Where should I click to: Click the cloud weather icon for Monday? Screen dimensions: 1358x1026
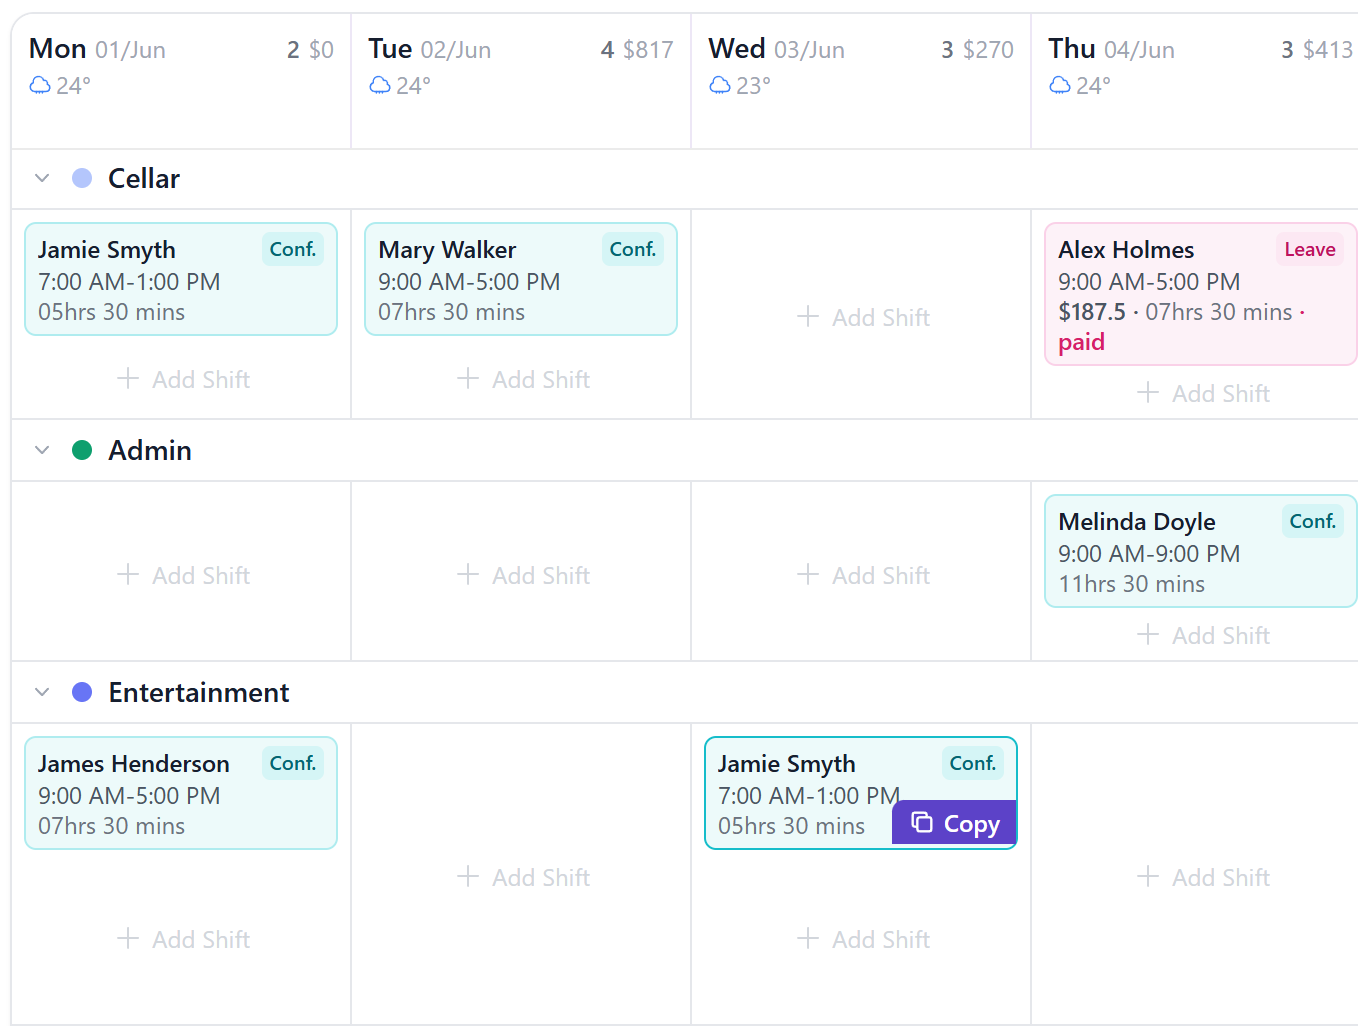pyautogui.click(x=40, y=85)
